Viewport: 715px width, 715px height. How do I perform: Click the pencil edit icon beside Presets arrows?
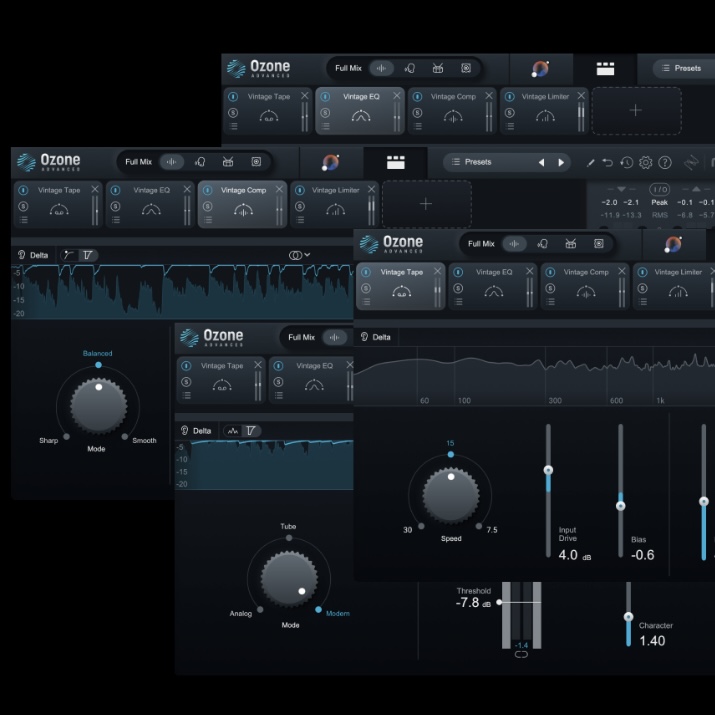pyautogui.click(x=591, y=162)
